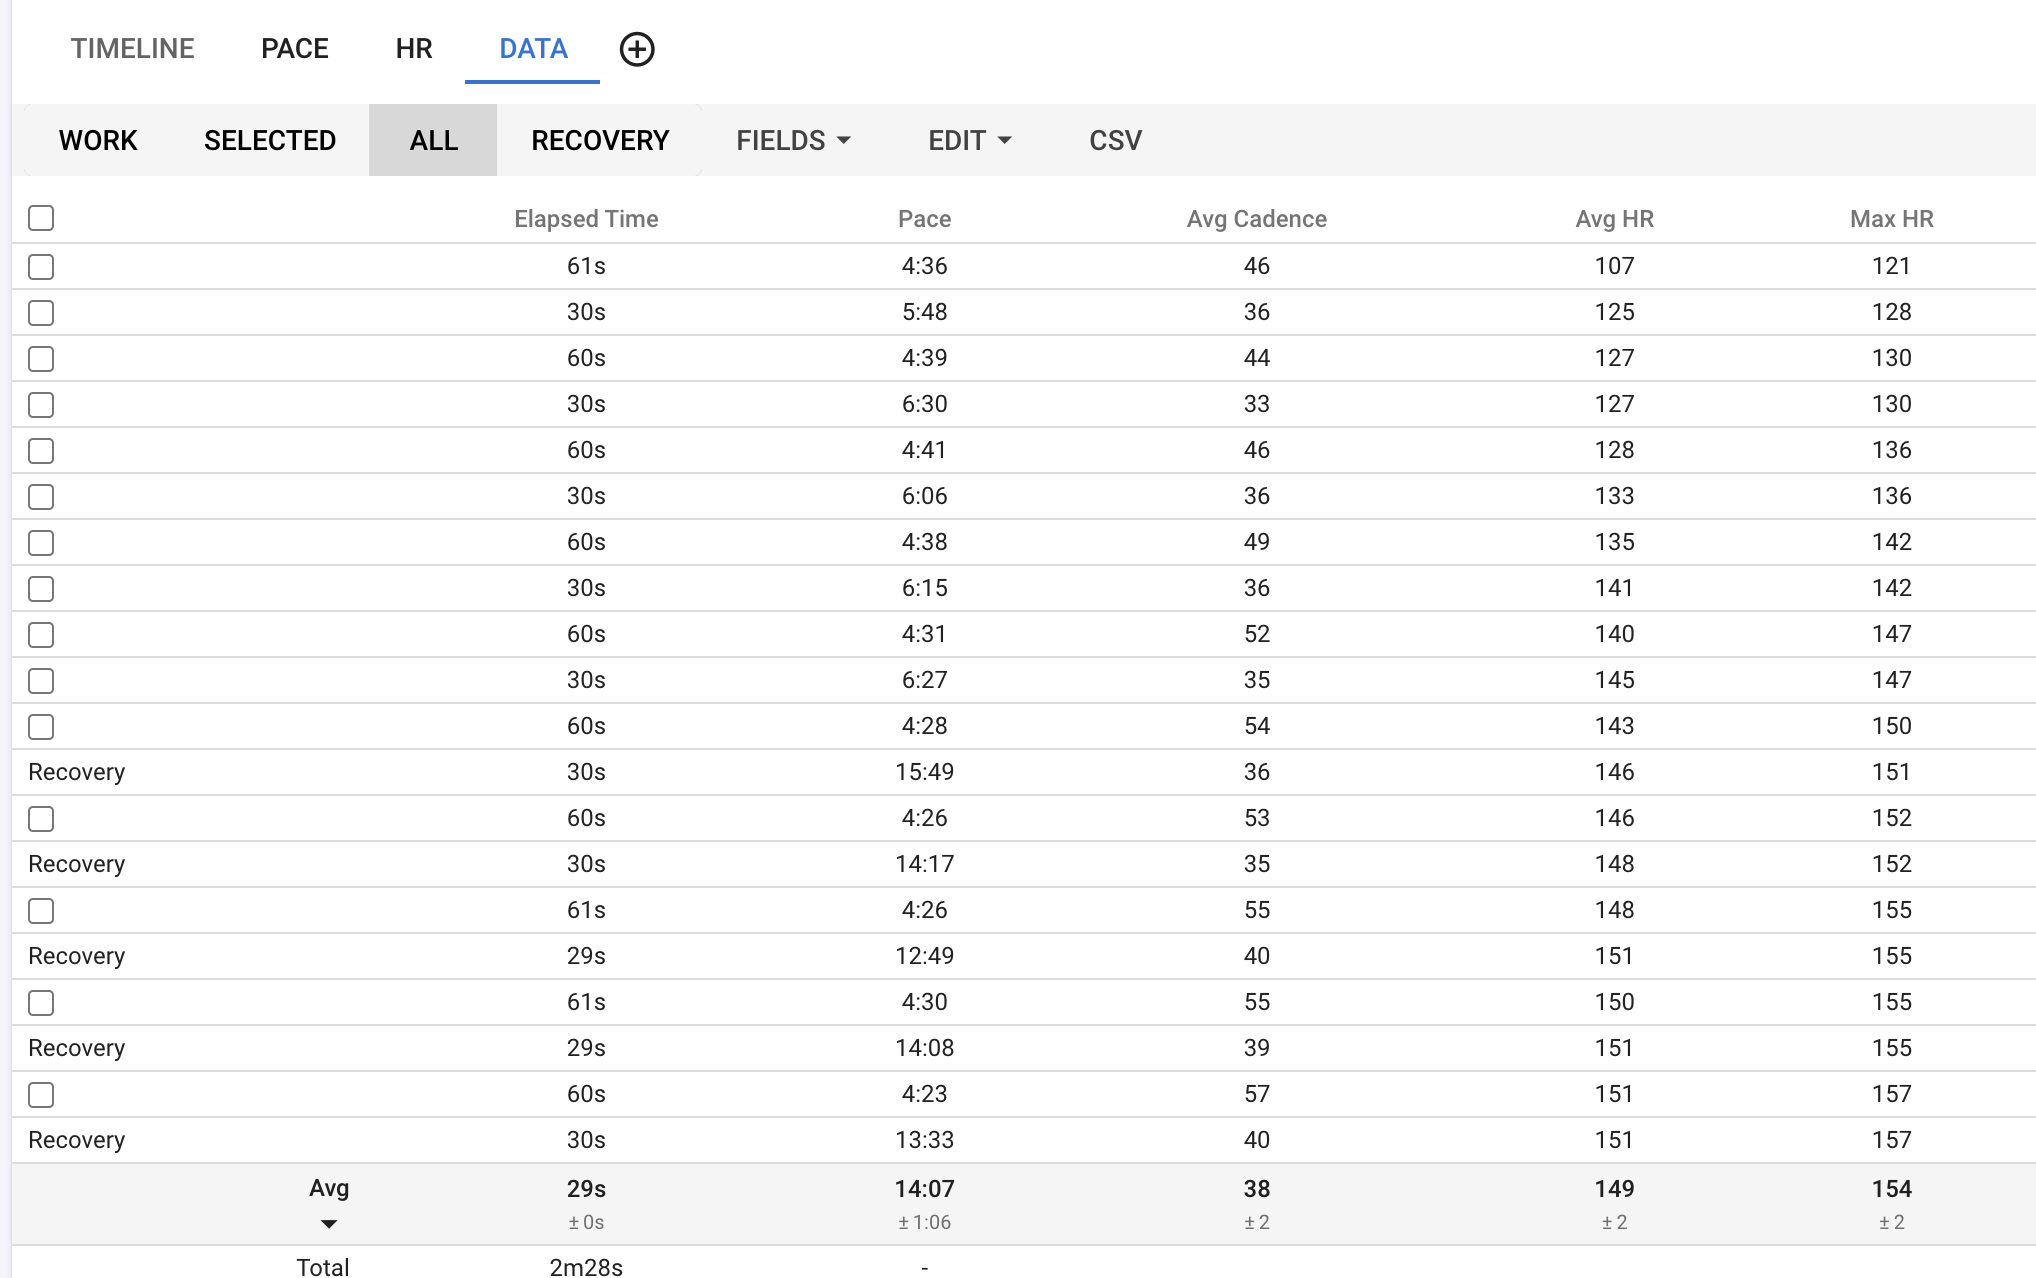Select the DATA tab

[x=533, y=49]
